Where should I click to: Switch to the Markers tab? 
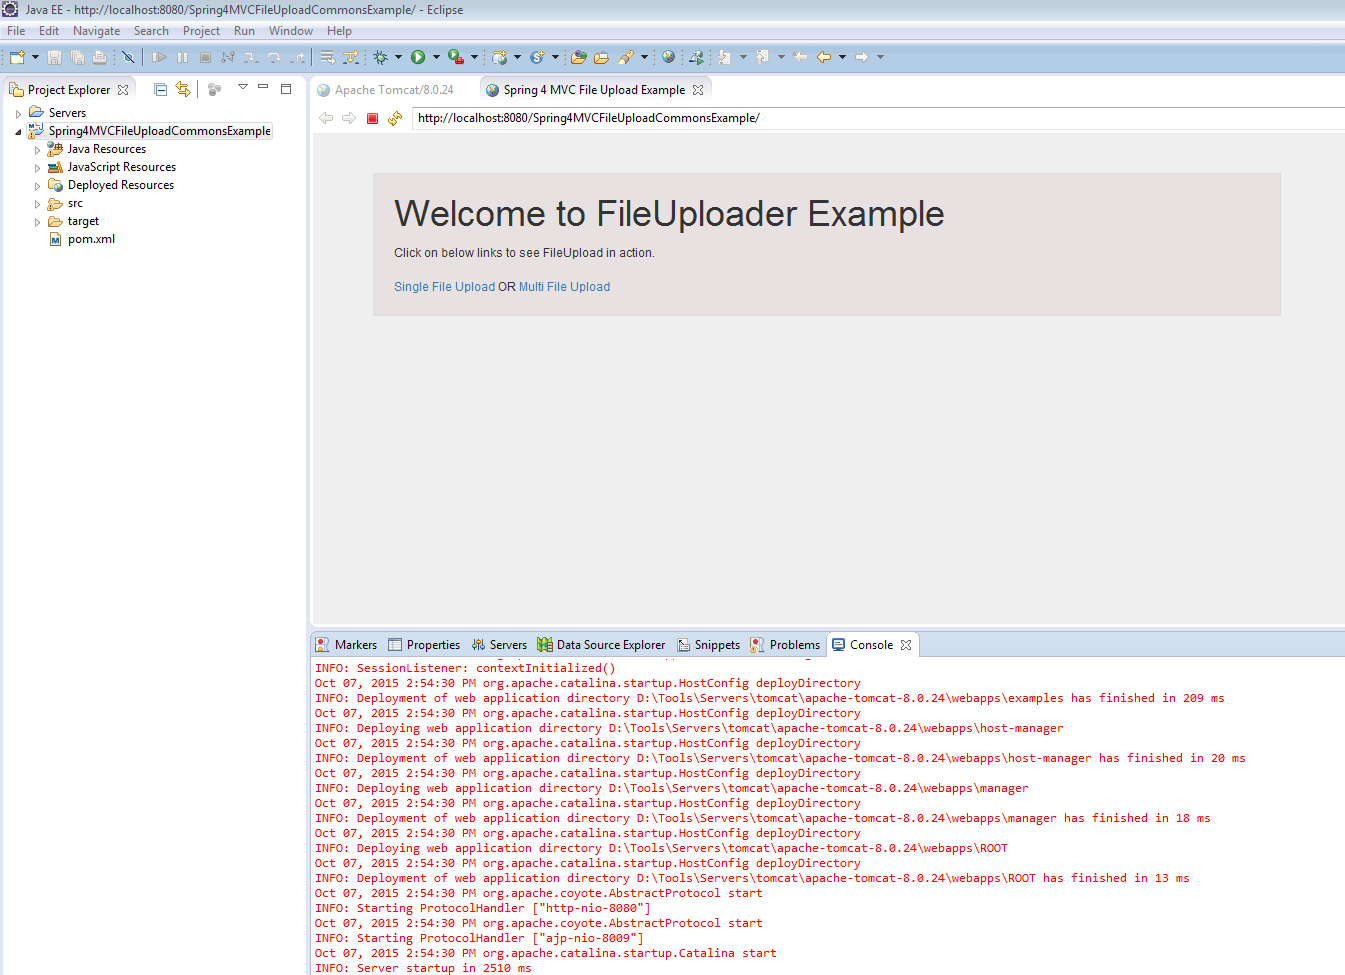[346, 645]
